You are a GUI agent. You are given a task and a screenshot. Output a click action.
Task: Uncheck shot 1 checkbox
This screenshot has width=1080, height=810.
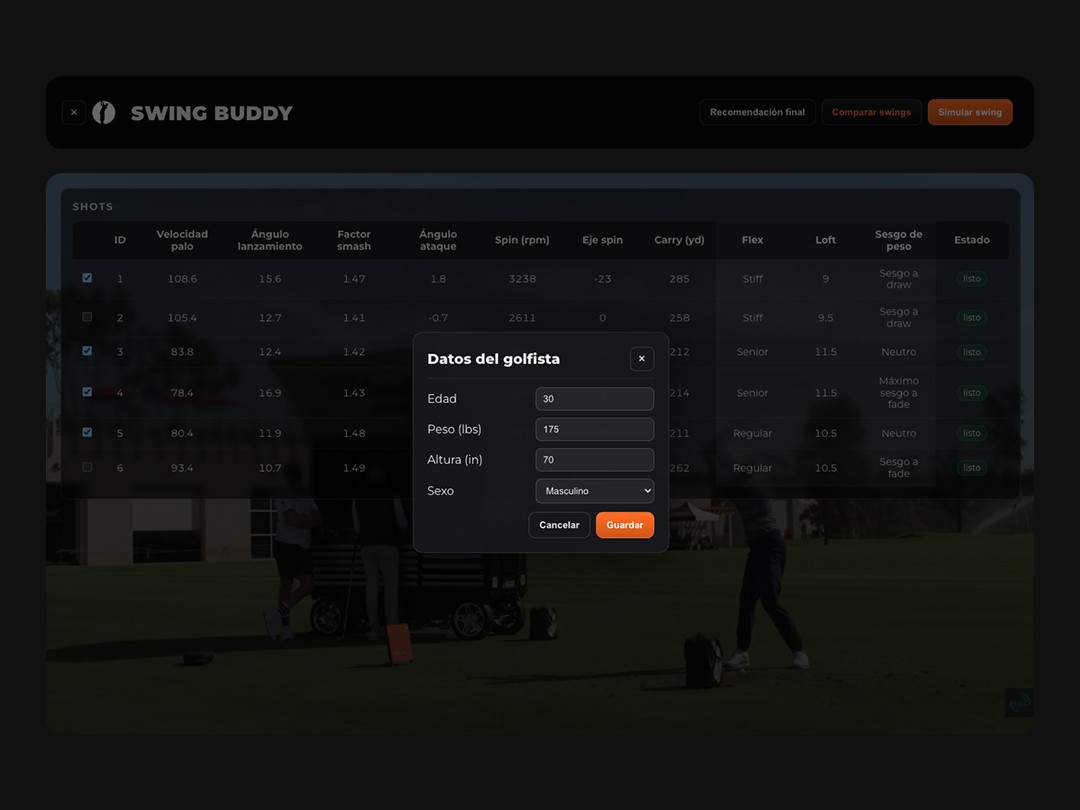coord(87,278)
